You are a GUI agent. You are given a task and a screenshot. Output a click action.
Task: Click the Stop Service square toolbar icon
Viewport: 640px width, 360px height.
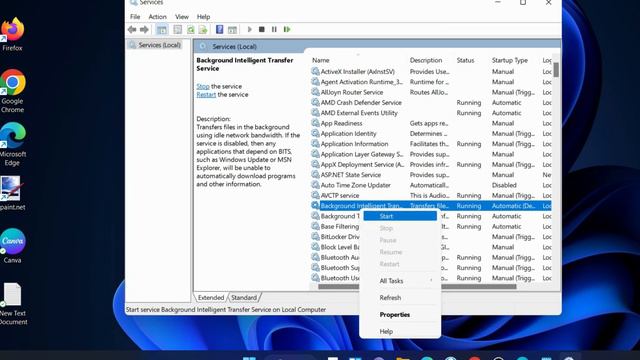[262, 29]
